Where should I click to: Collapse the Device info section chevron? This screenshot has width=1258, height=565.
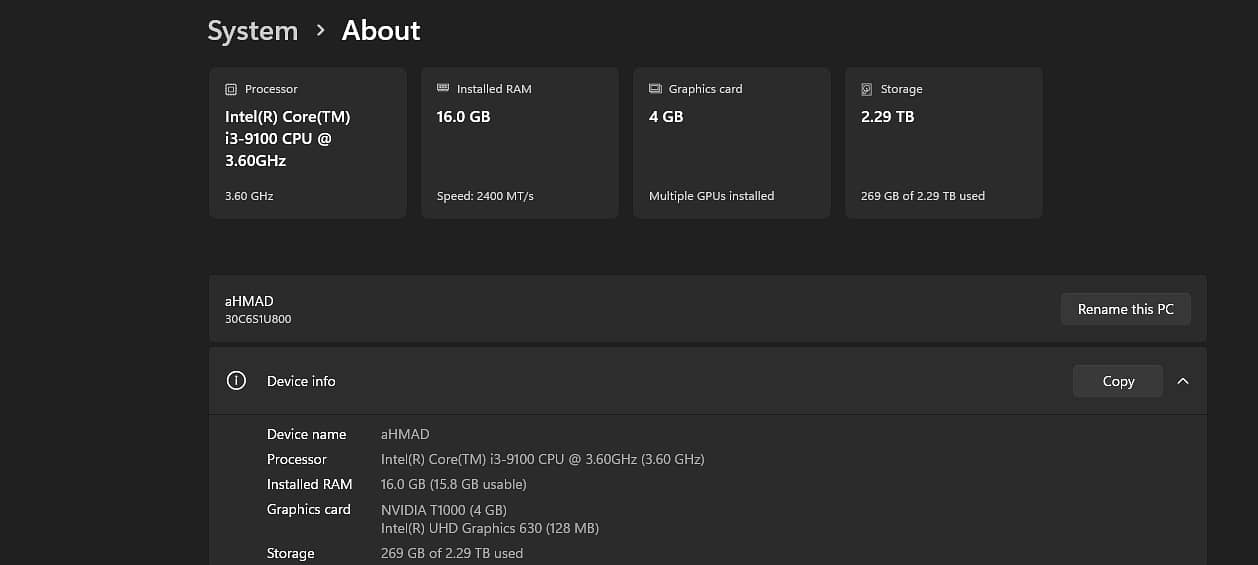[1183, 381]
